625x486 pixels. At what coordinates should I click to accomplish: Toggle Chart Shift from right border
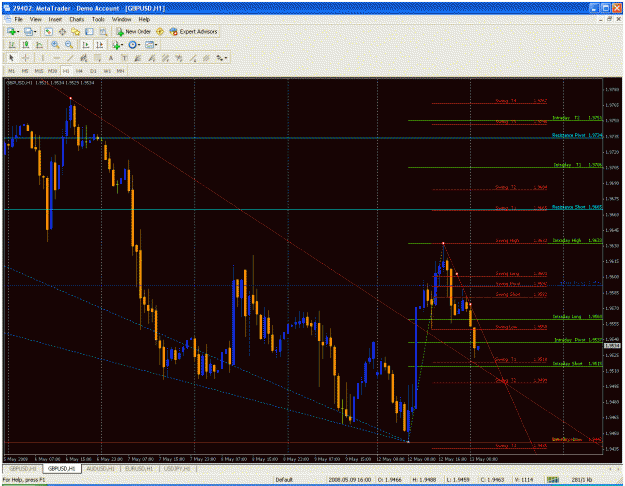pos(99,45)
